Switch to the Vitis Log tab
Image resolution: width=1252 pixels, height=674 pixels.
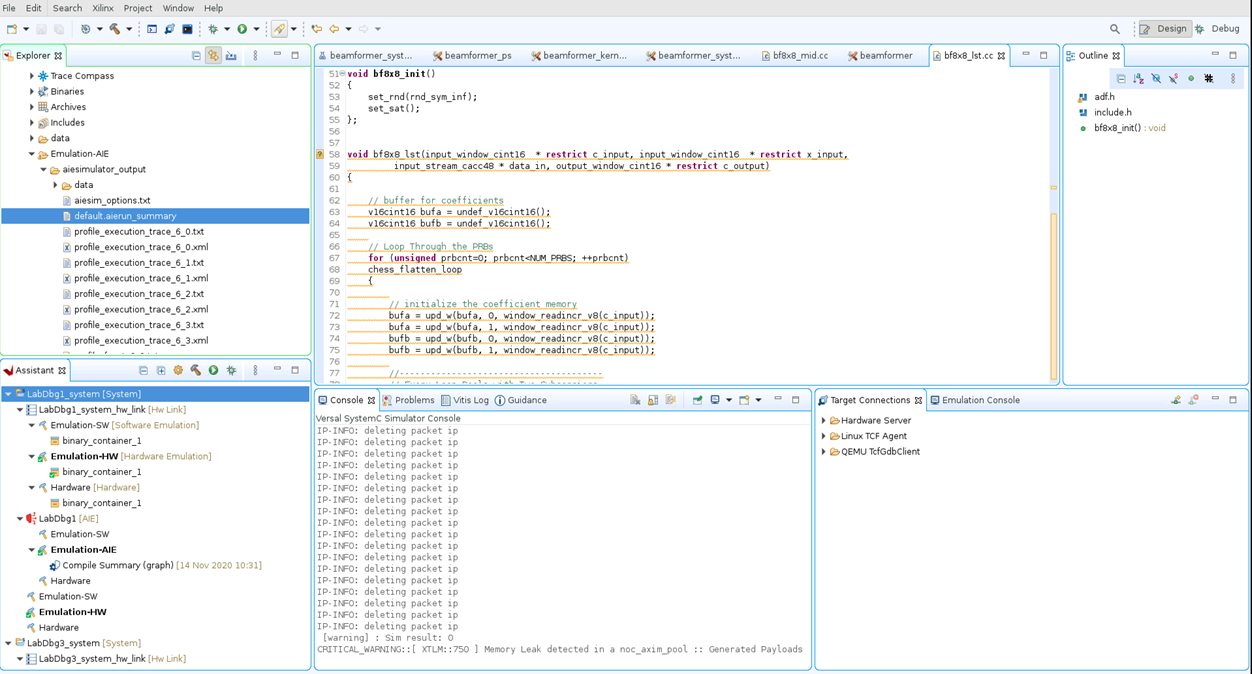tap(464, 400)
